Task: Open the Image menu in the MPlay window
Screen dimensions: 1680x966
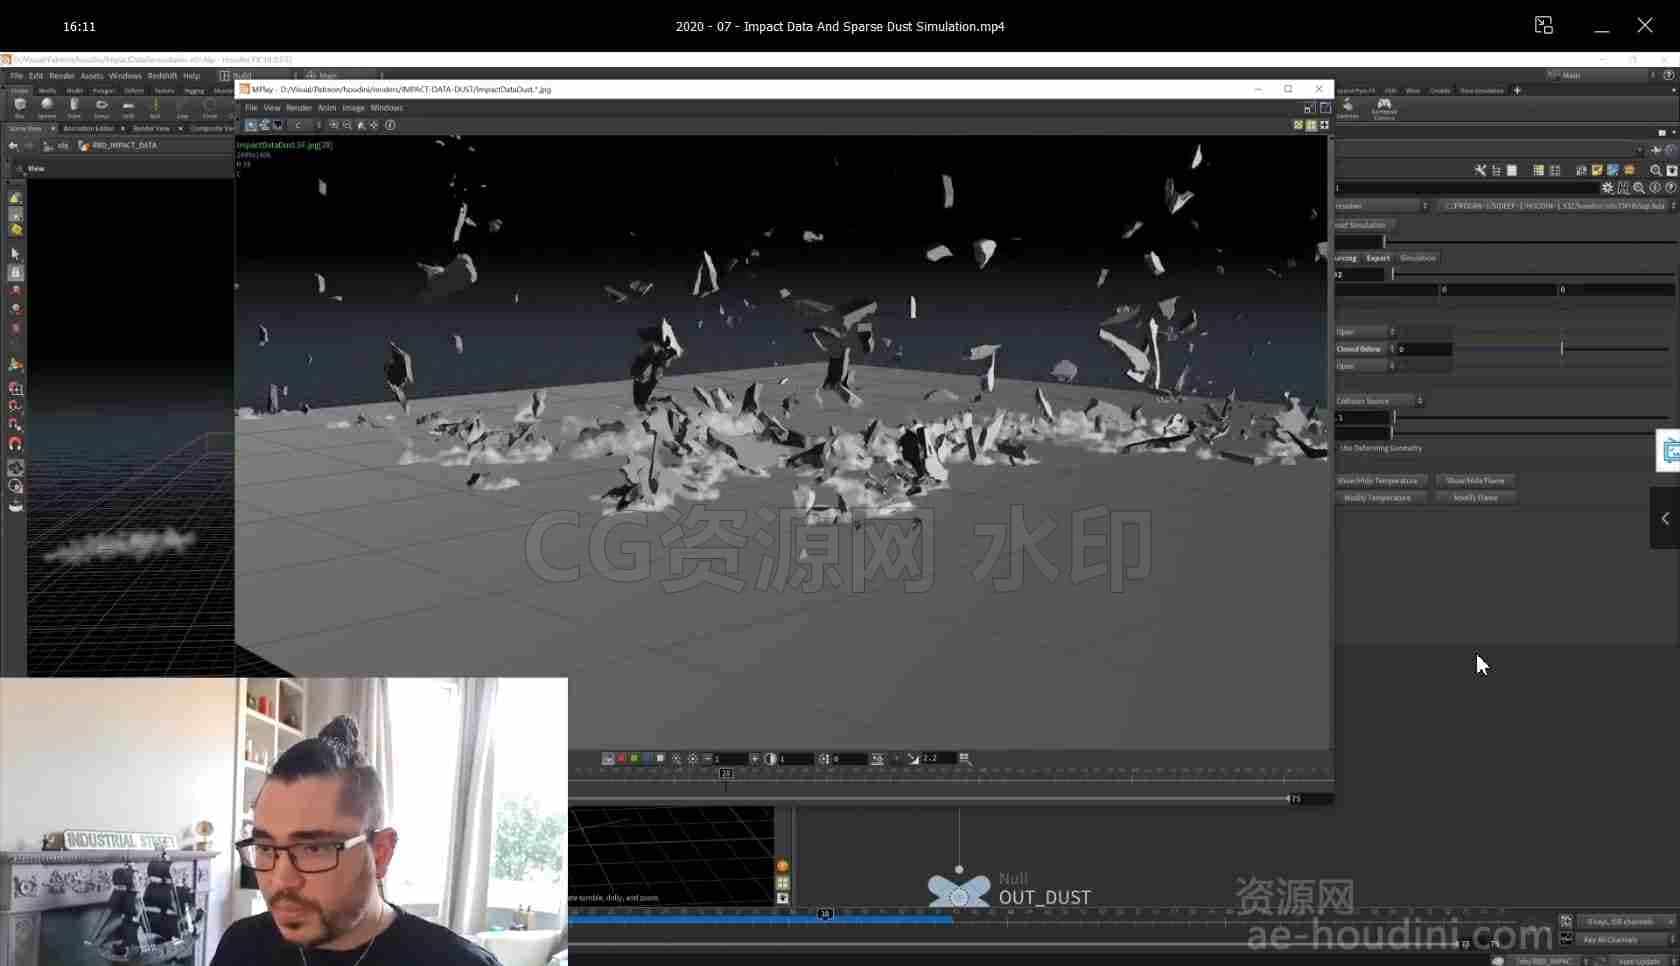Action: tap(353, 108)
